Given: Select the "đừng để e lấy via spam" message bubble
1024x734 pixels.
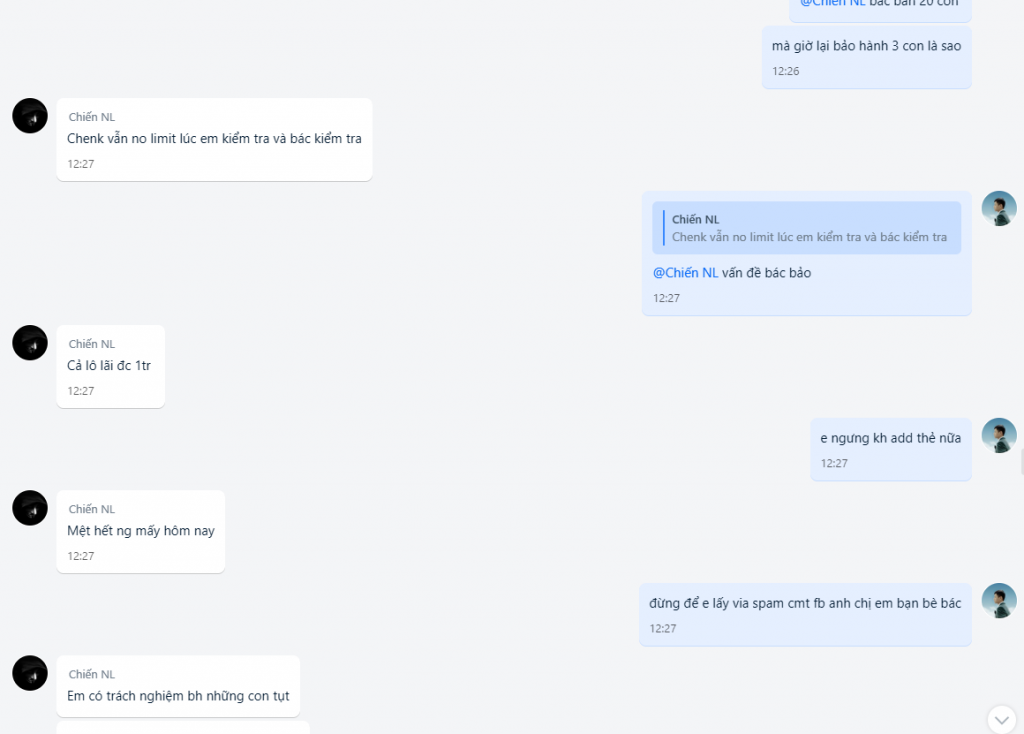Looking at the screenshot, I should [805, 614].
